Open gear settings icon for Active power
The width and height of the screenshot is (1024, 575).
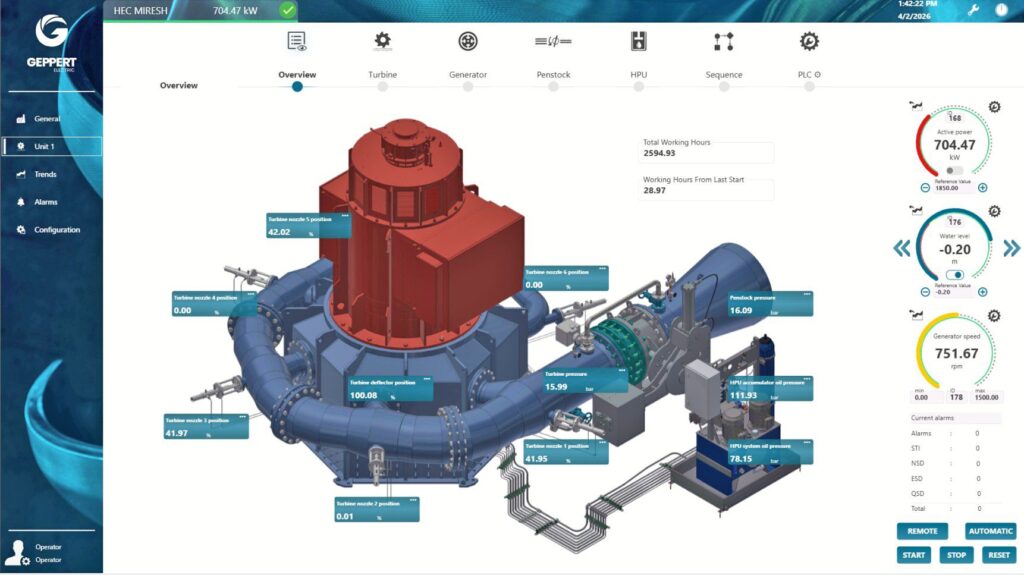(x=994, y=107)
